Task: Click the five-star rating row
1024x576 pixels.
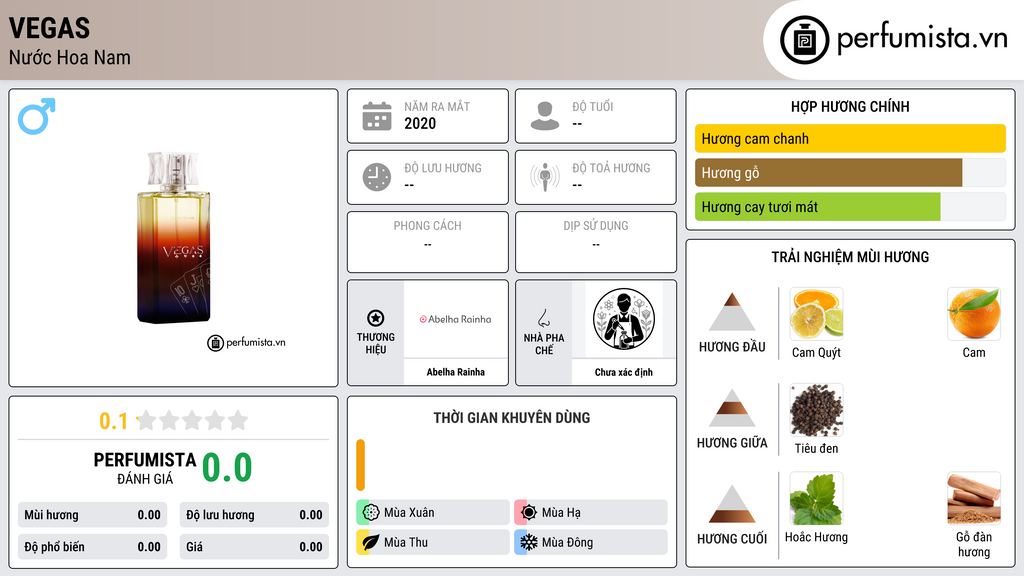Action: (192, 420)
